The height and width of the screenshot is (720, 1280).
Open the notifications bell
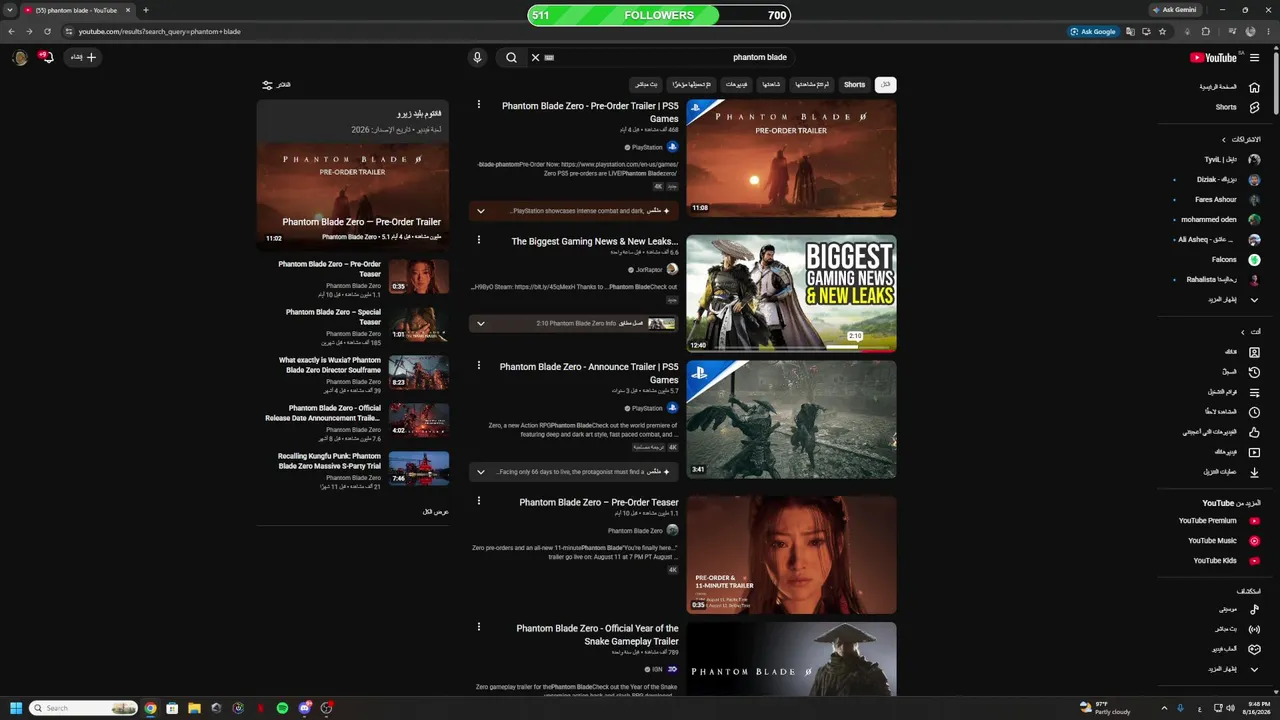46,57
